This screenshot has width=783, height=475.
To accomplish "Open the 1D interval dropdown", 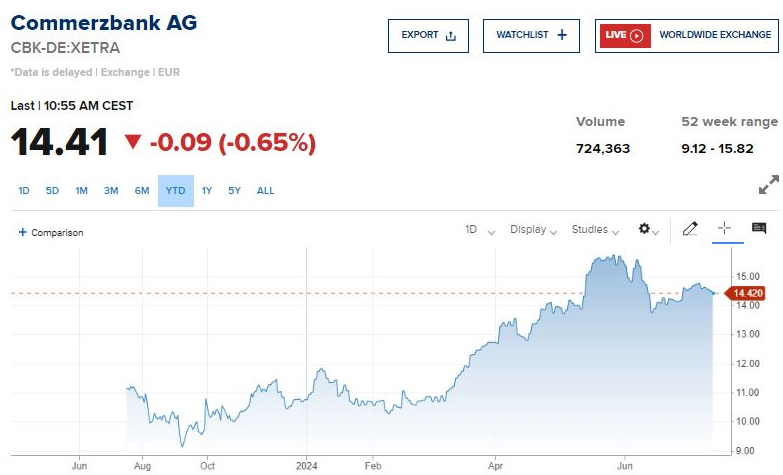I will (x=479, y=230).
